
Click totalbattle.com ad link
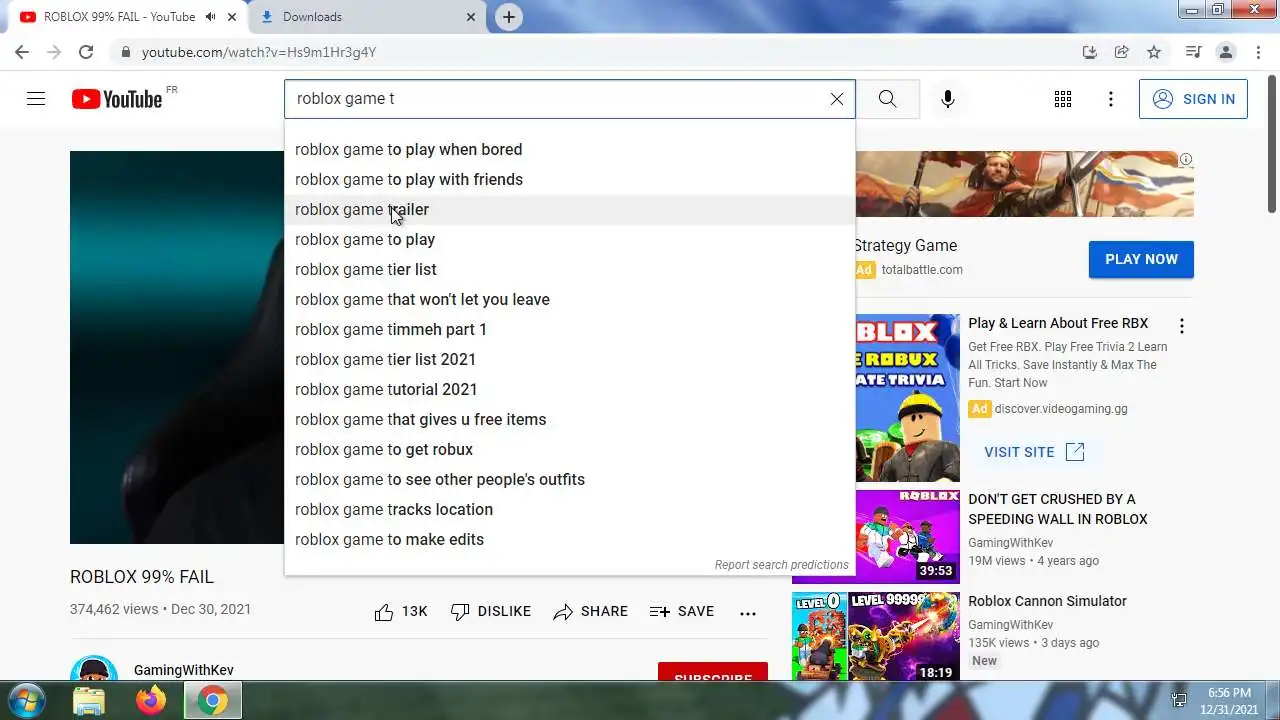tap(922, 270)
